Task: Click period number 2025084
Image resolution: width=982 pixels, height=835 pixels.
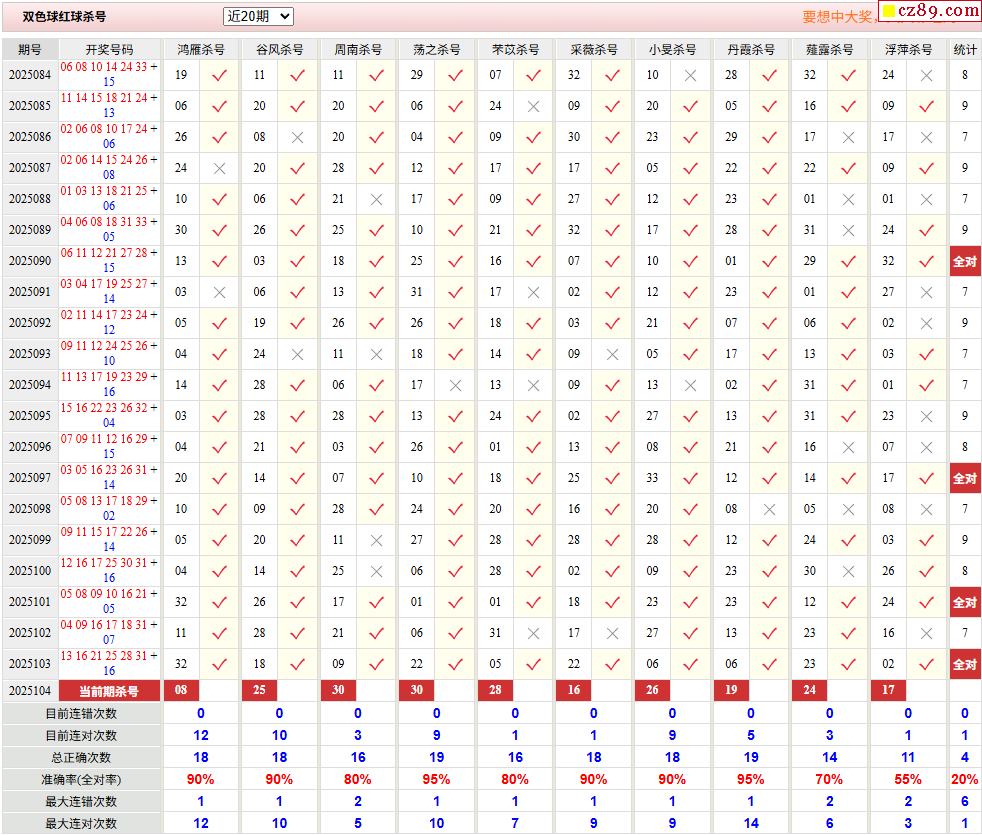Action: point(29,75)
